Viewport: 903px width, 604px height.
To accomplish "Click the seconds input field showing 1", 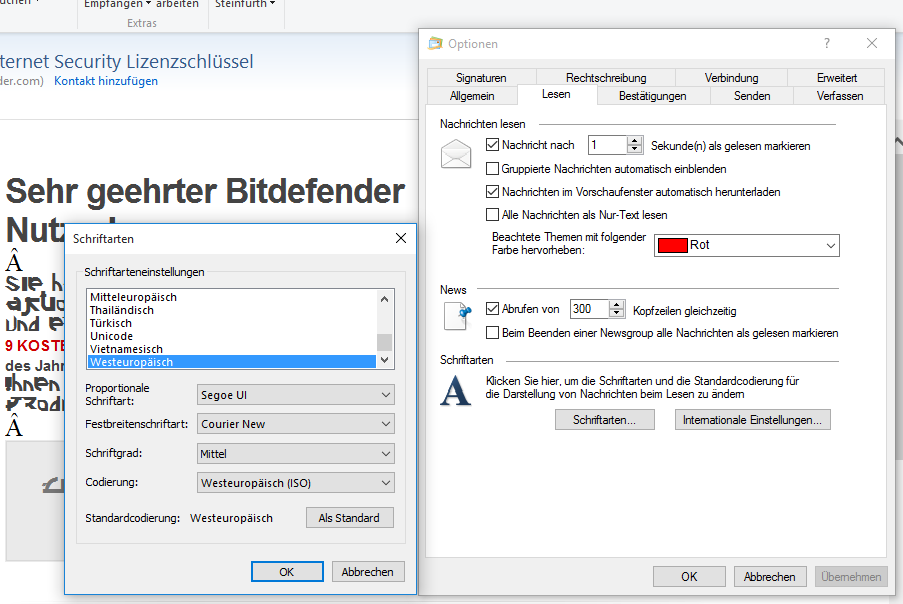I will coord(608,145).
